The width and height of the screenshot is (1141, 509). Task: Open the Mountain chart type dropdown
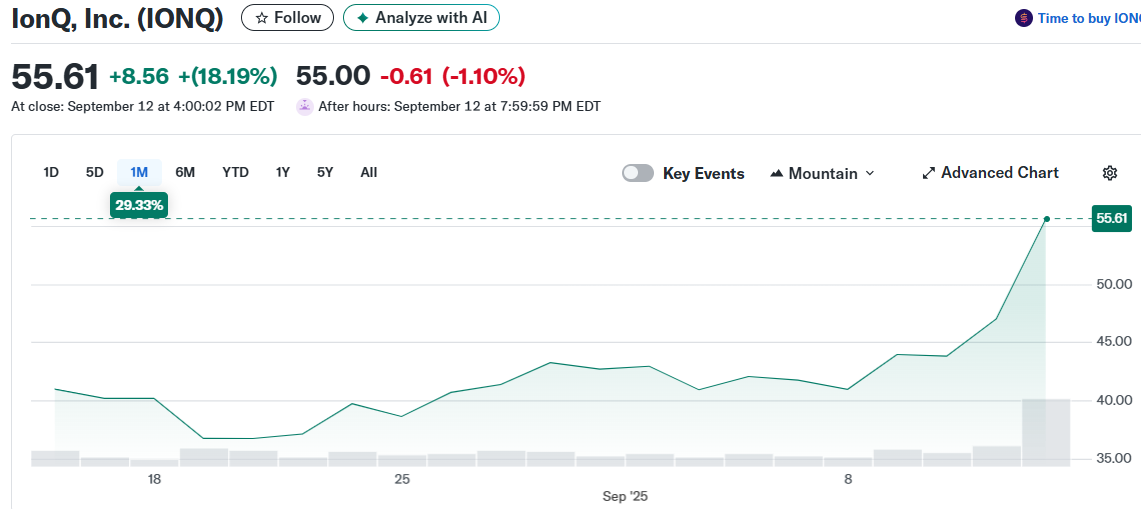point(822,173)
